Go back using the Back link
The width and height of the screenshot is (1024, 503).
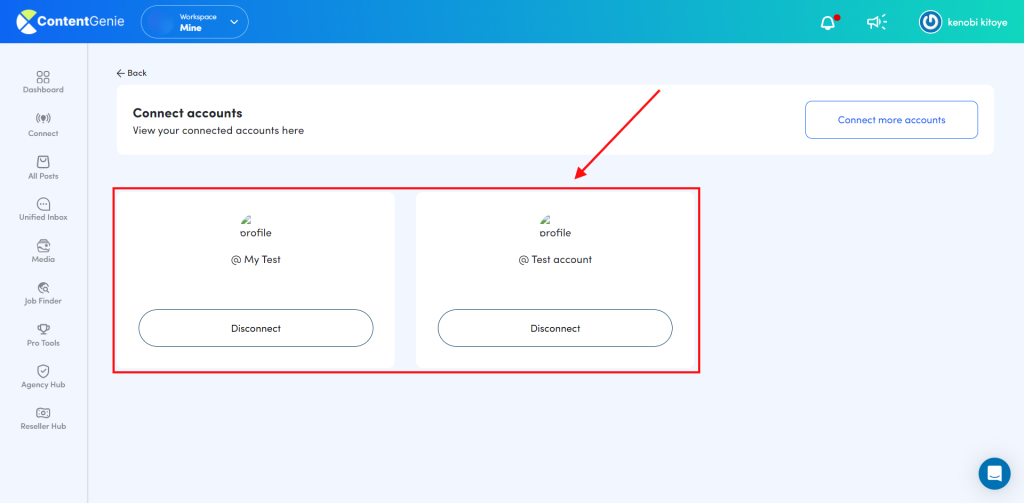pyautogui.click(x=132, y=73)
